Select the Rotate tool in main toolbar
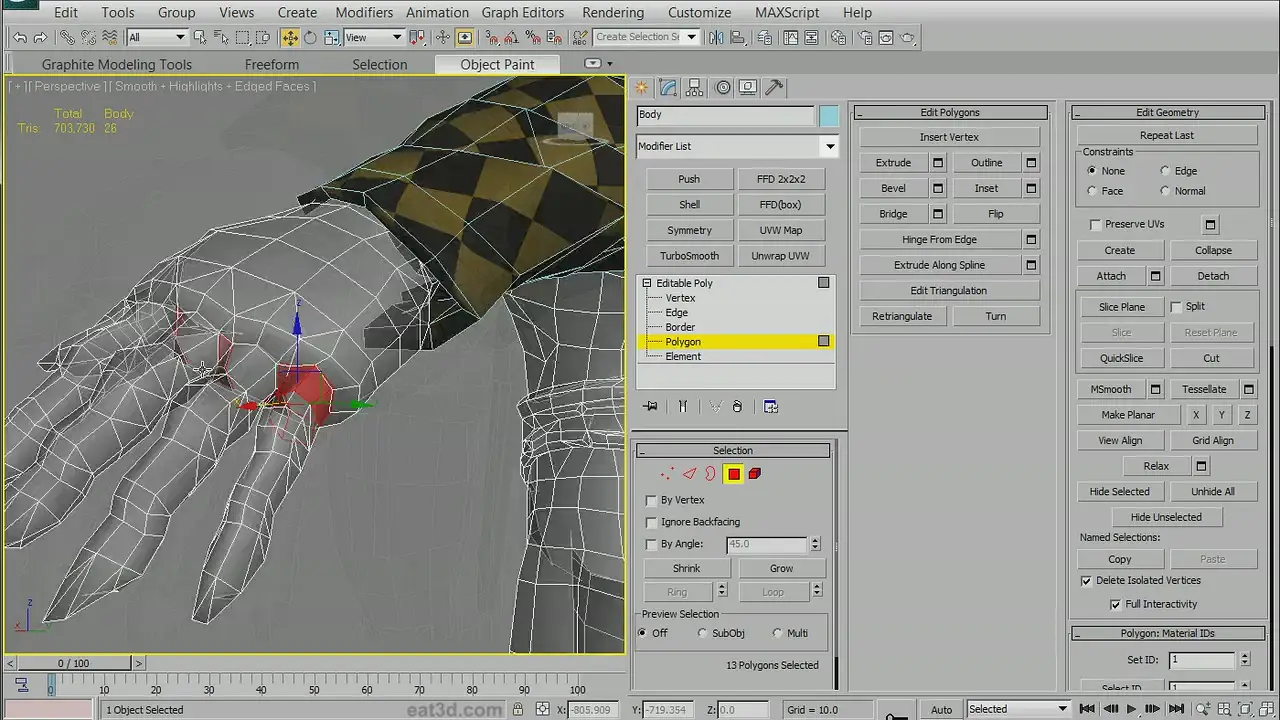Image resolution: width=1280 pixels, height=720 pixels. (x=310, y=37)
